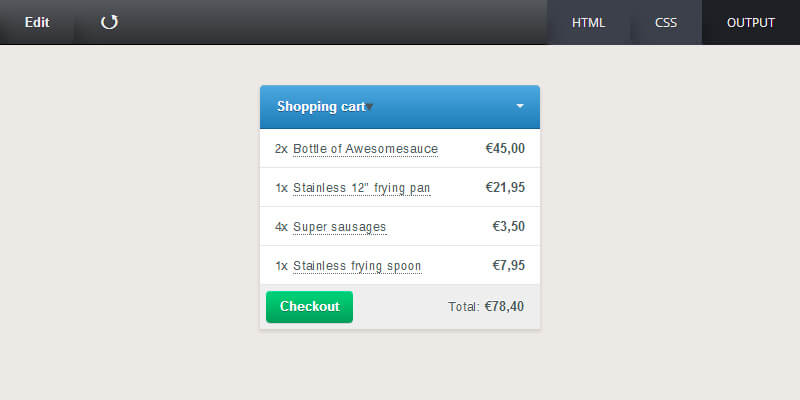Open the Stainless frying spoon link

coord(357,266)
